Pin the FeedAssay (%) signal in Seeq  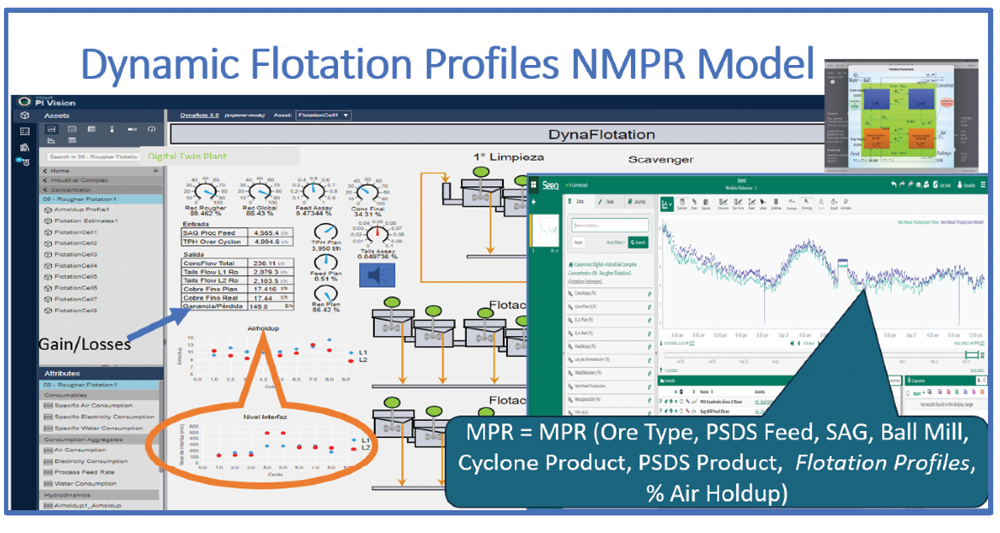click(x=649, y=347)
